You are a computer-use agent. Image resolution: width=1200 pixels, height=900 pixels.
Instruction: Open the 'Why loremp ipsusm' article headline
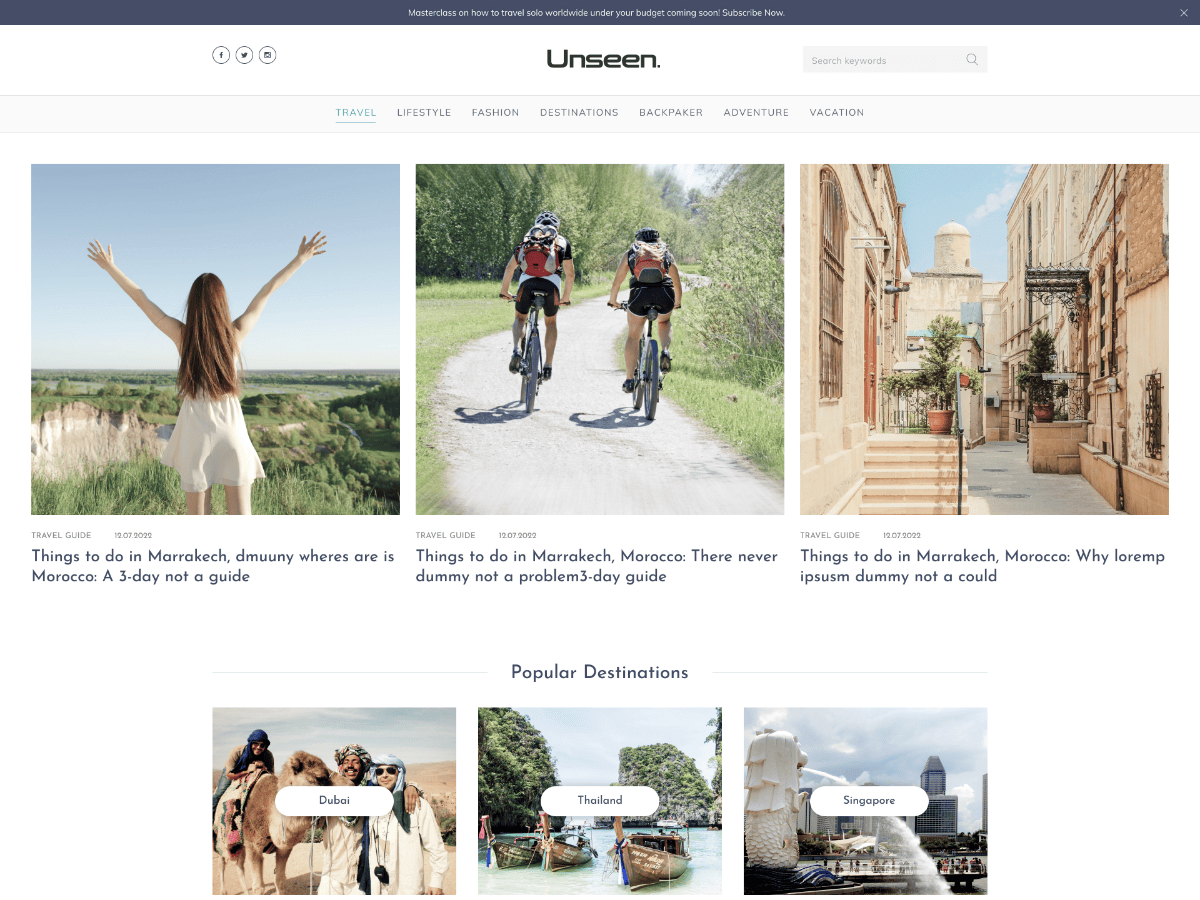click(x=982, y=566)
